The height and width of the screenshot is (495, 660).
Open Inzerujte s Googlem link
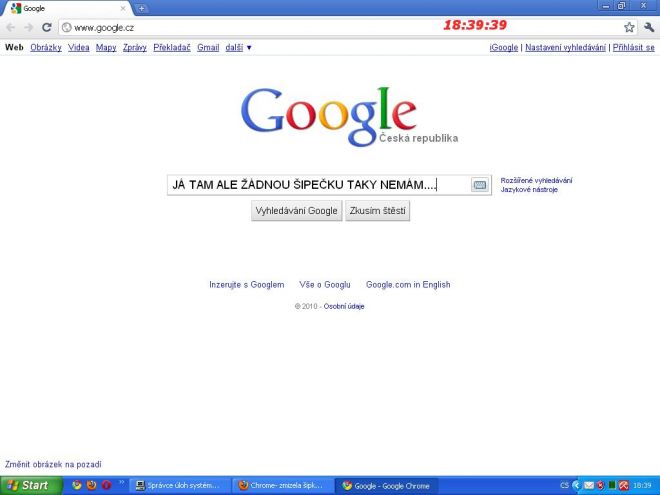point(247,285)
